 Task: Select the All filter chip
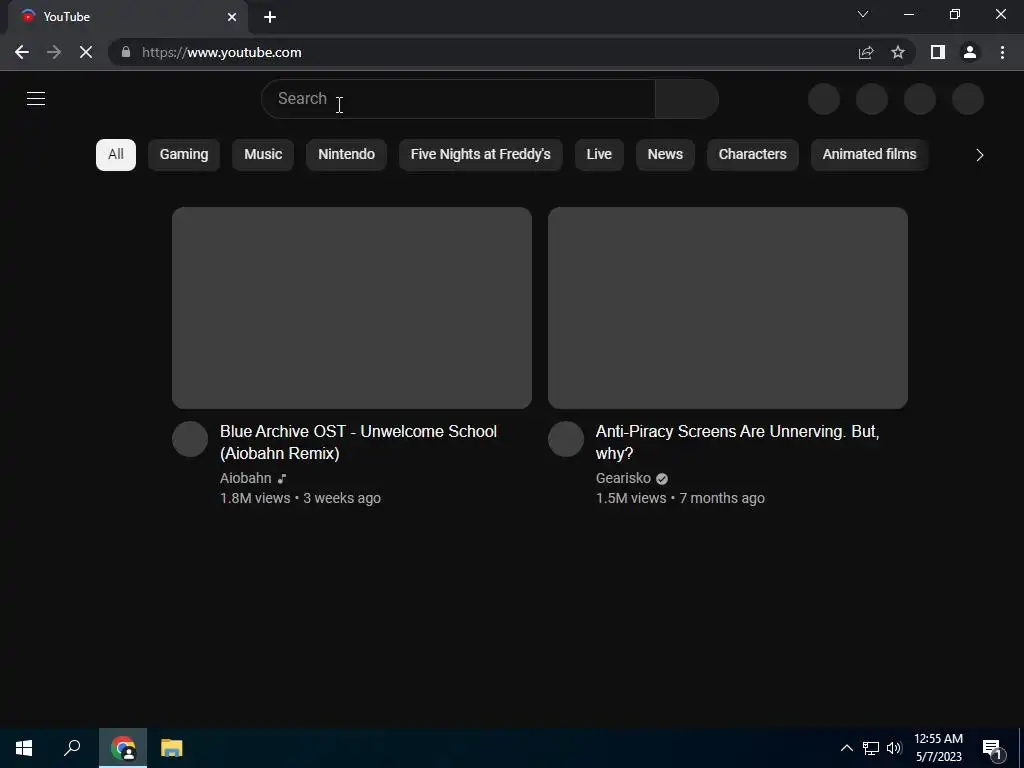click(x=116, y=155)
